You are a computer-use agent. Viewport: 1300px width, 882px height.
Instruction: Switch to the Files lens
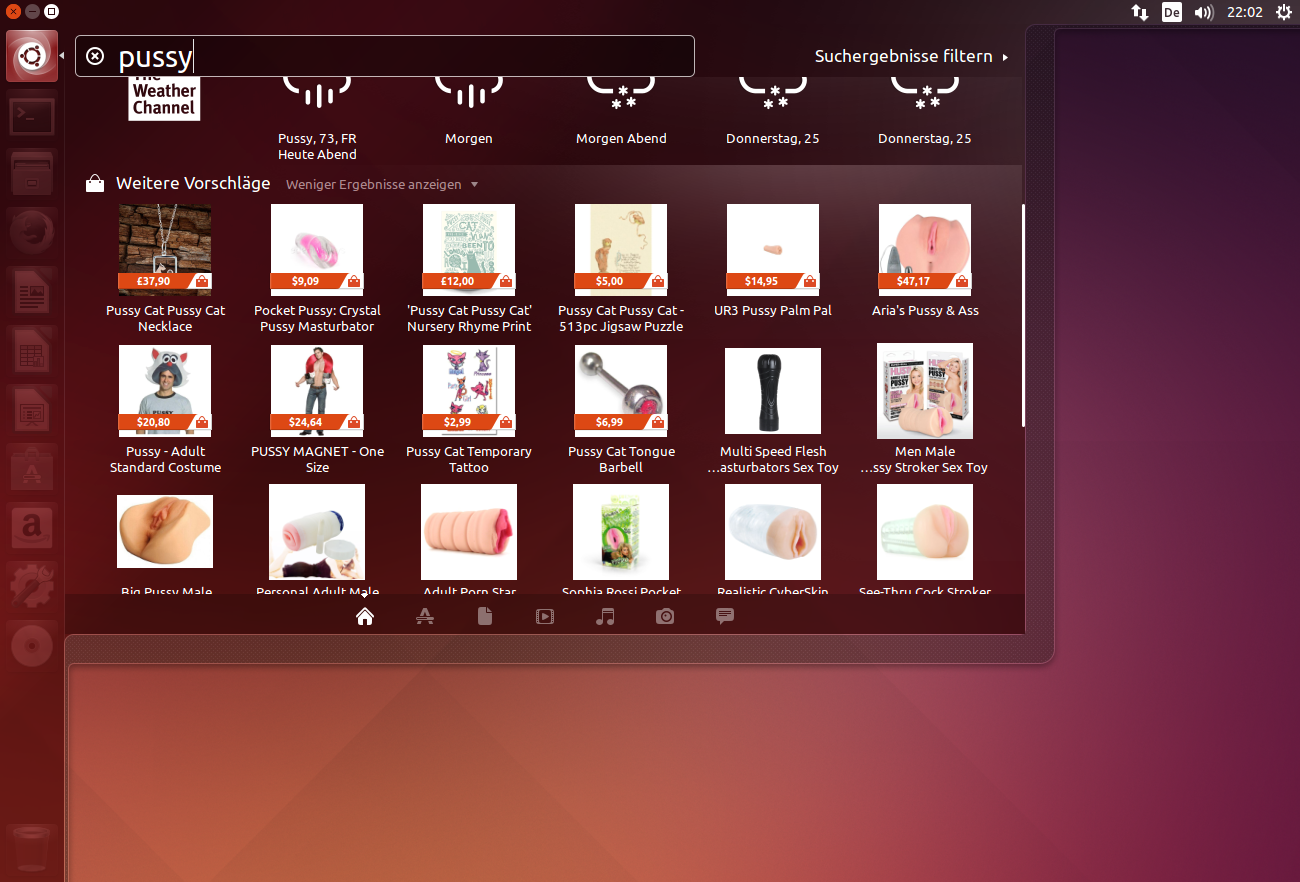[x=485, y=616]
